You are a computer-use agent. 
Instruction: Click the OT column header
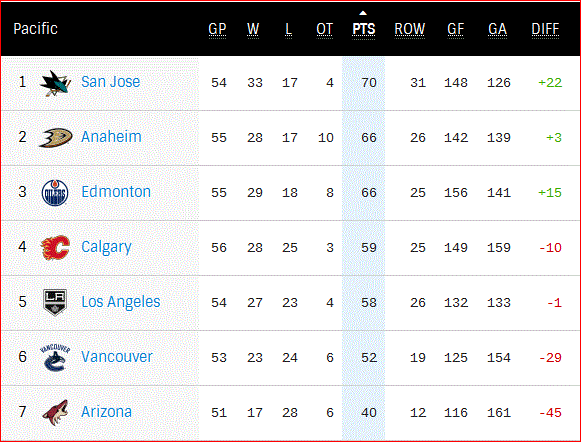point(324,29)
